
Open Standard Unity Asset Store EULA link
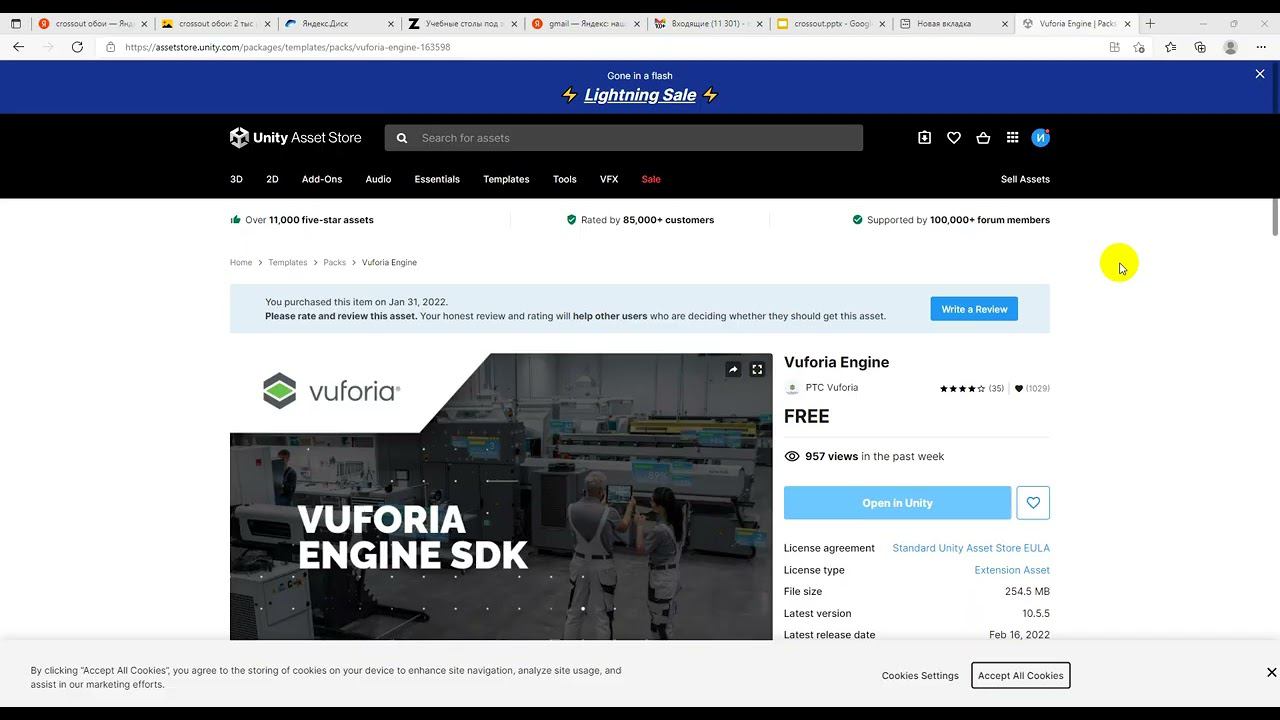click(x=971, y=548)
